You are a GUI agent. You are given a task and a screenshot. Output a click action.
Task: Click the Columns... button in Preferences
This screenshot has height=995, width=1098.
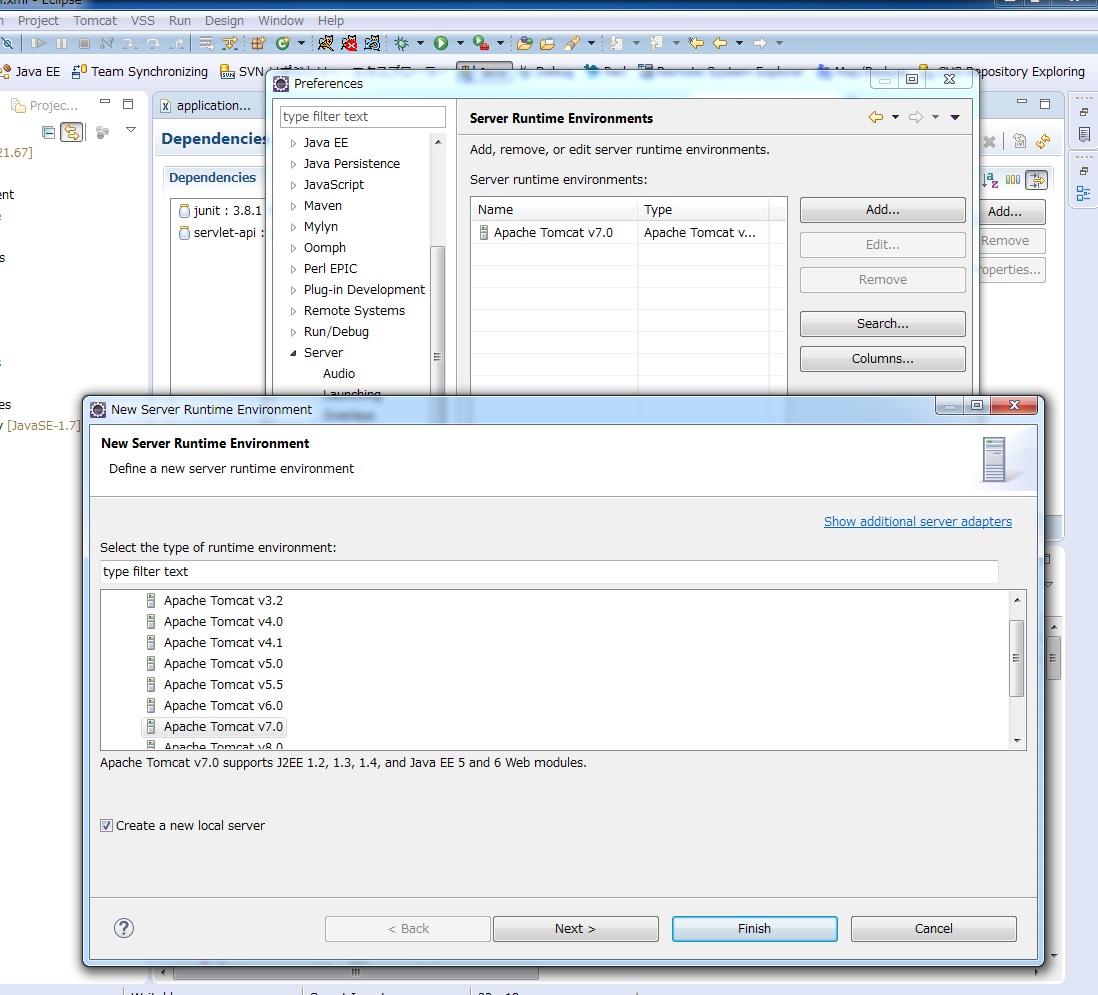click(882, 359)
